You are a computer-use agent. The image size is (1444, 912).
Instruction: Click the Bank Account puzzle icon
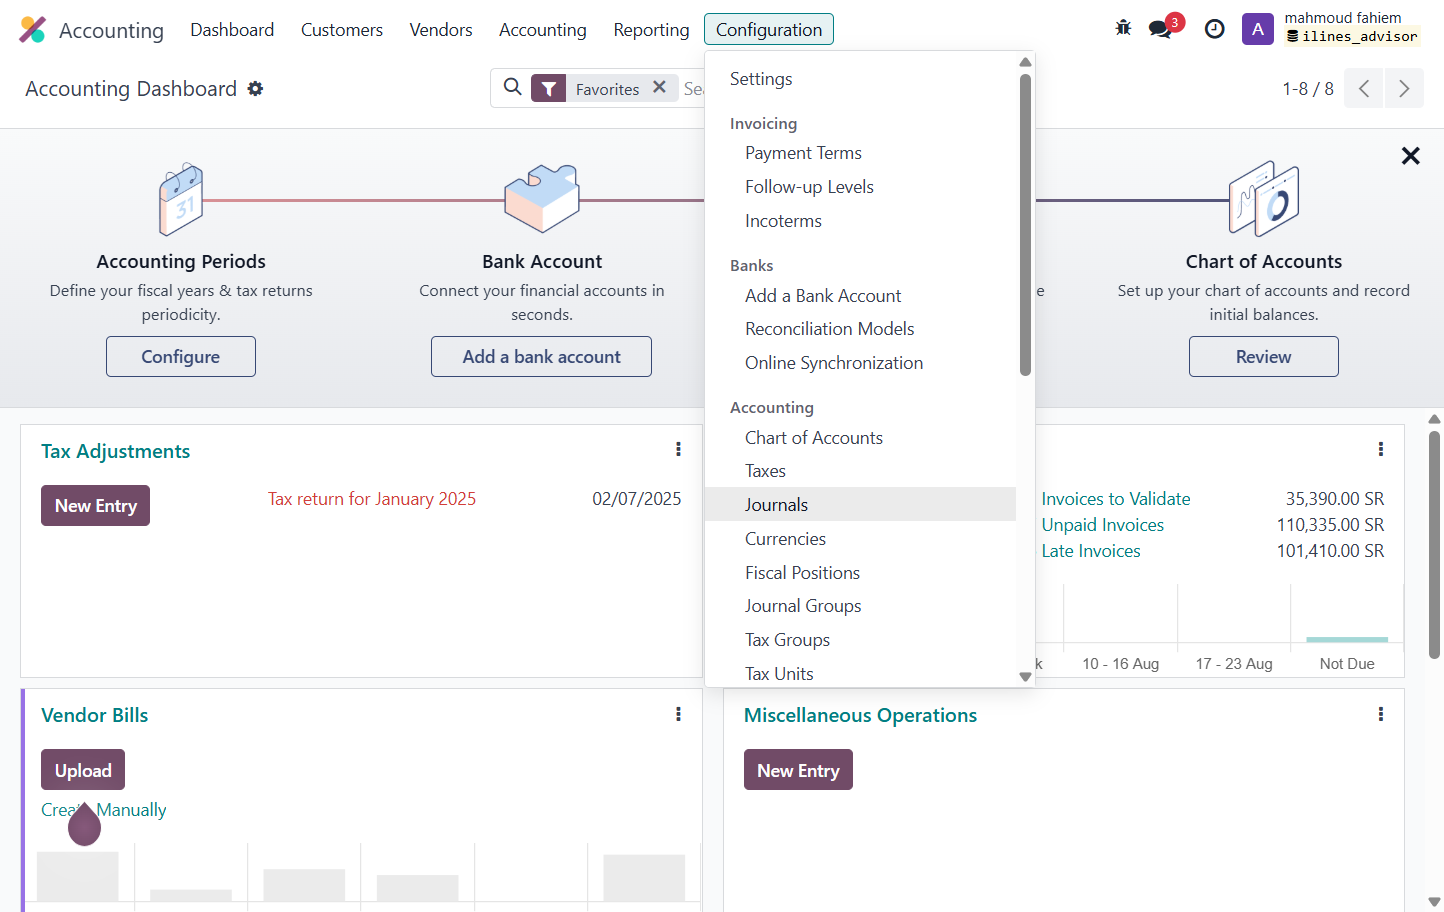[542, 198]
